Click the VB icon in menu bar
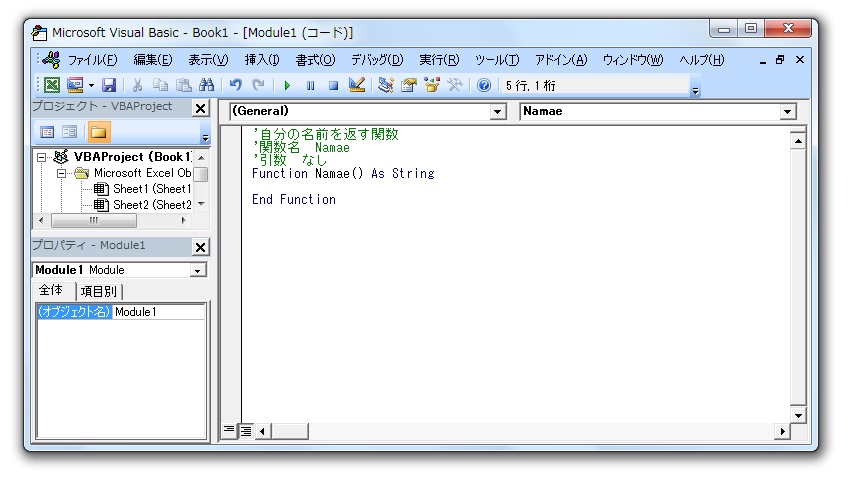Viewport: 852px width, 482px height. 52,60
